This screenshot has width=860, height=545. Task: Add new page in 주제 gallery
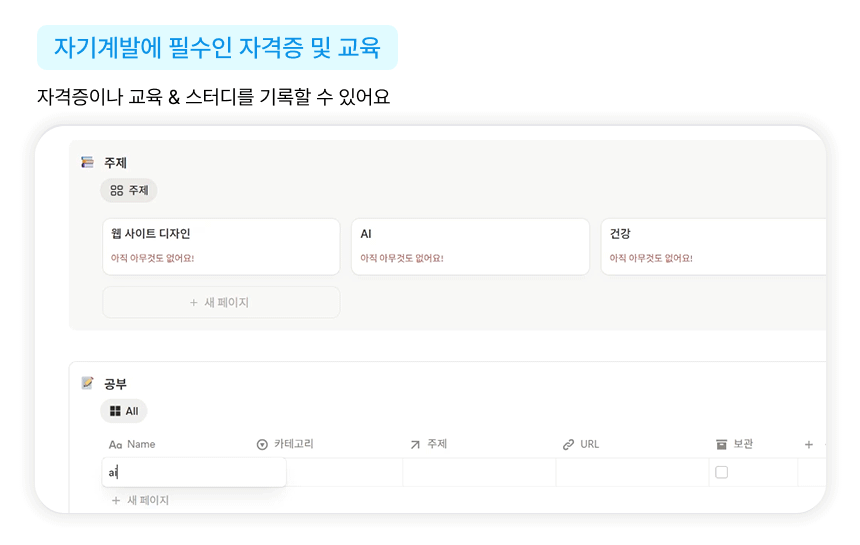[221, 302]
